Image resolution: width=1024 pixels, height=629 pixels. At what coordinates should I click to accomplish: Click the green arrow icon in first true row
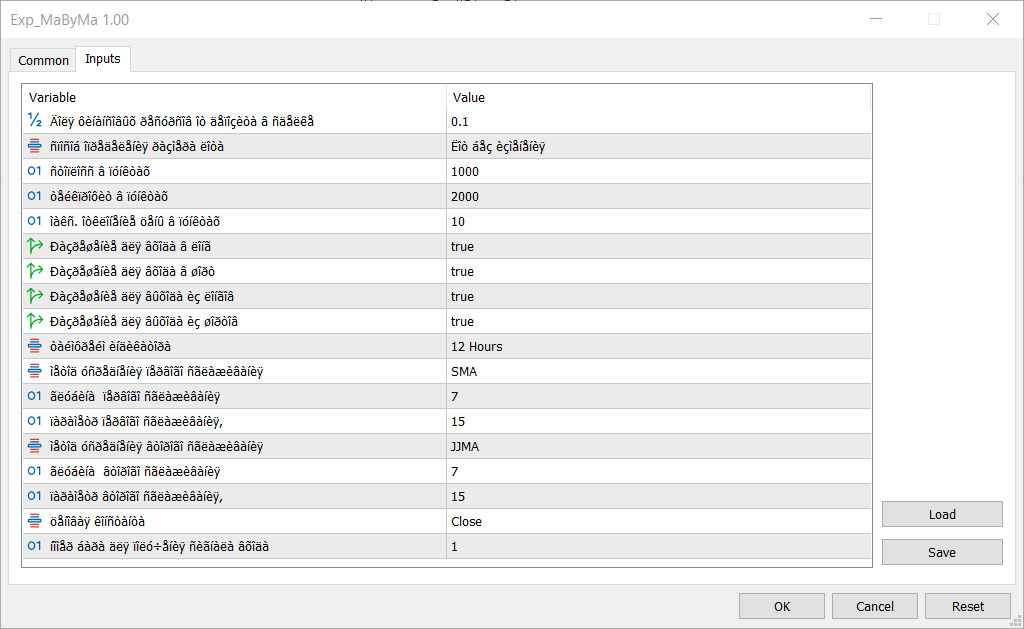tap(35, 246)
